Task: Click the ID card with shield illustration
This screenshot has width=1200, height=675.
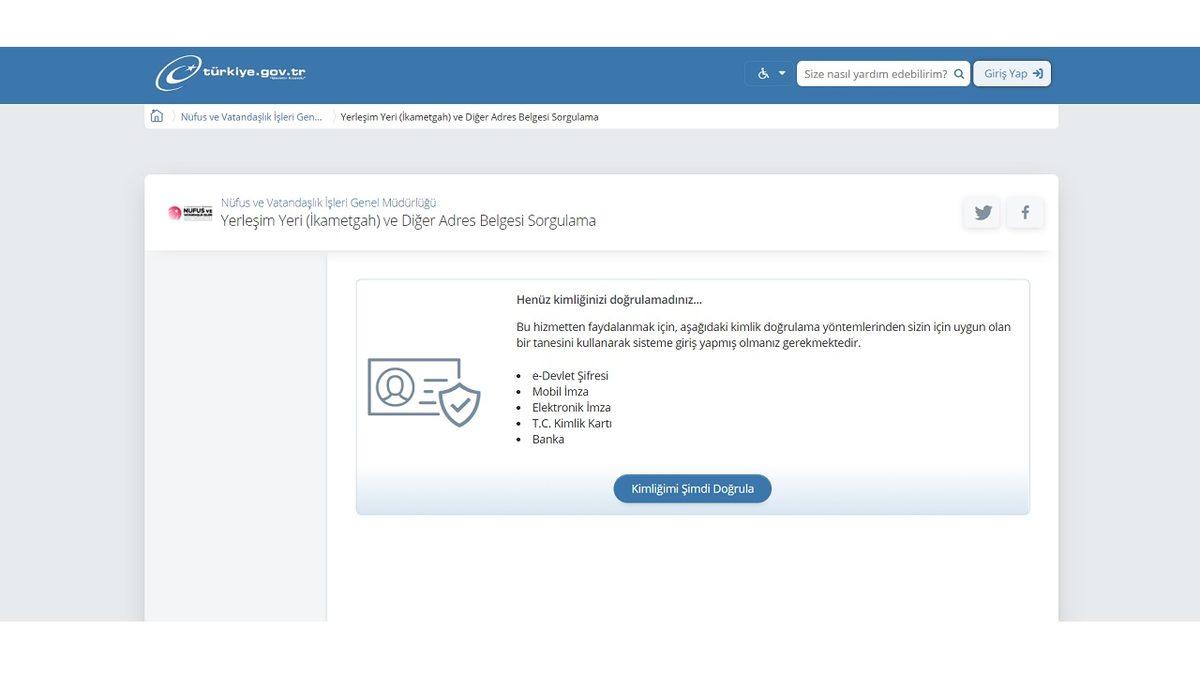Action: point(425,392)
